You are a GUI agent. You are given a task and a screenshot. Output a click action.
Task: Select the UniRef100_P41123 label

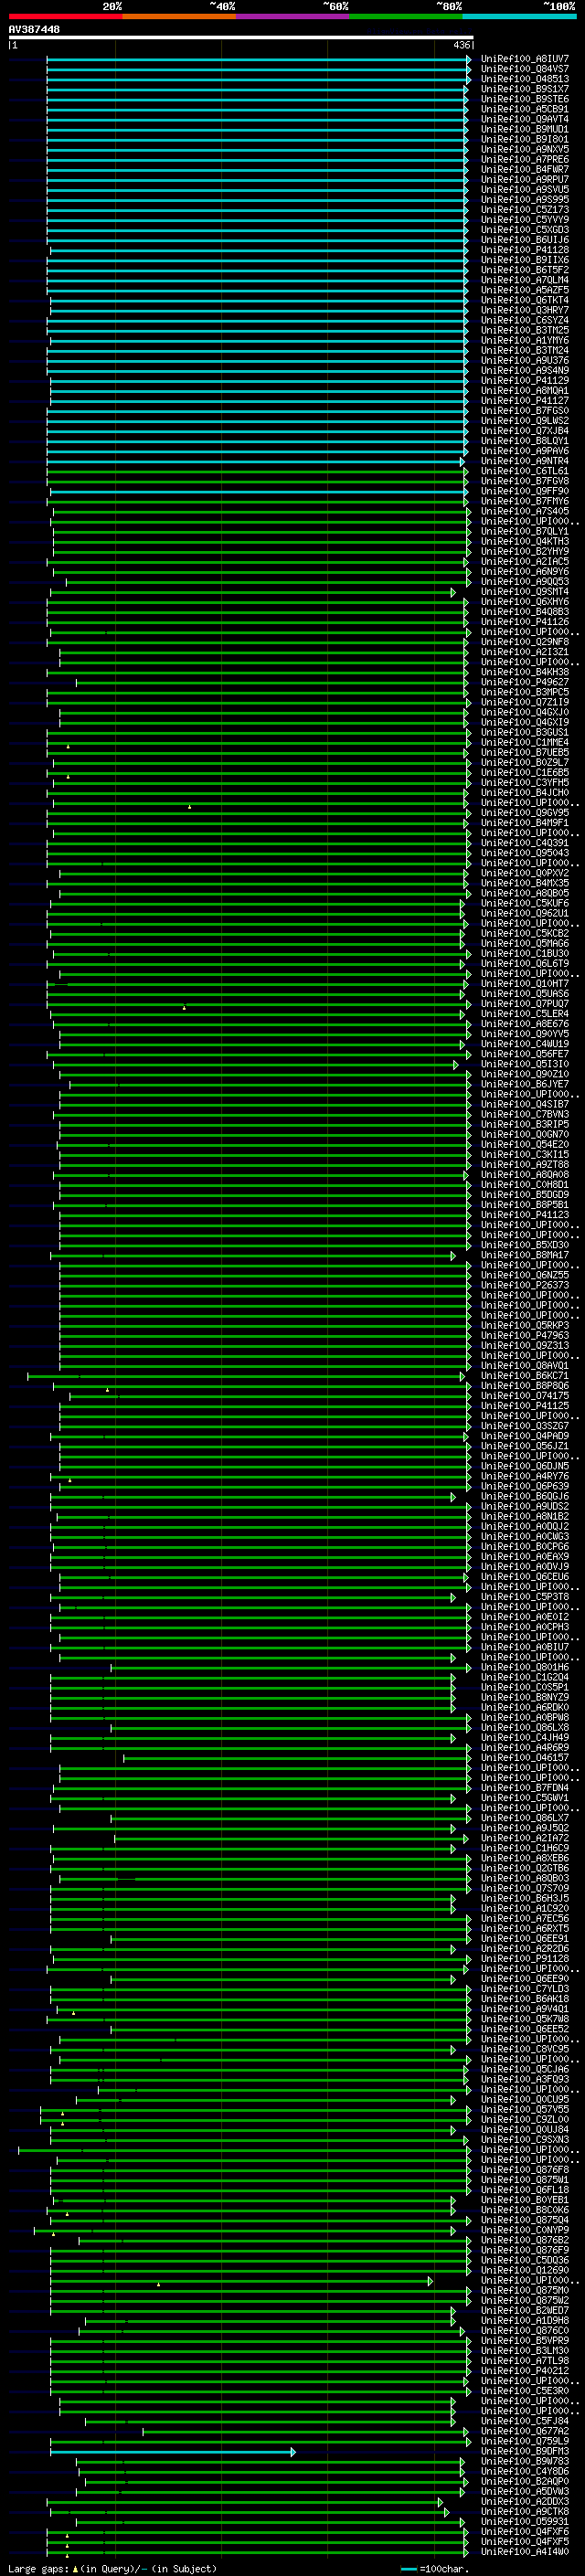coord(524,1215)
